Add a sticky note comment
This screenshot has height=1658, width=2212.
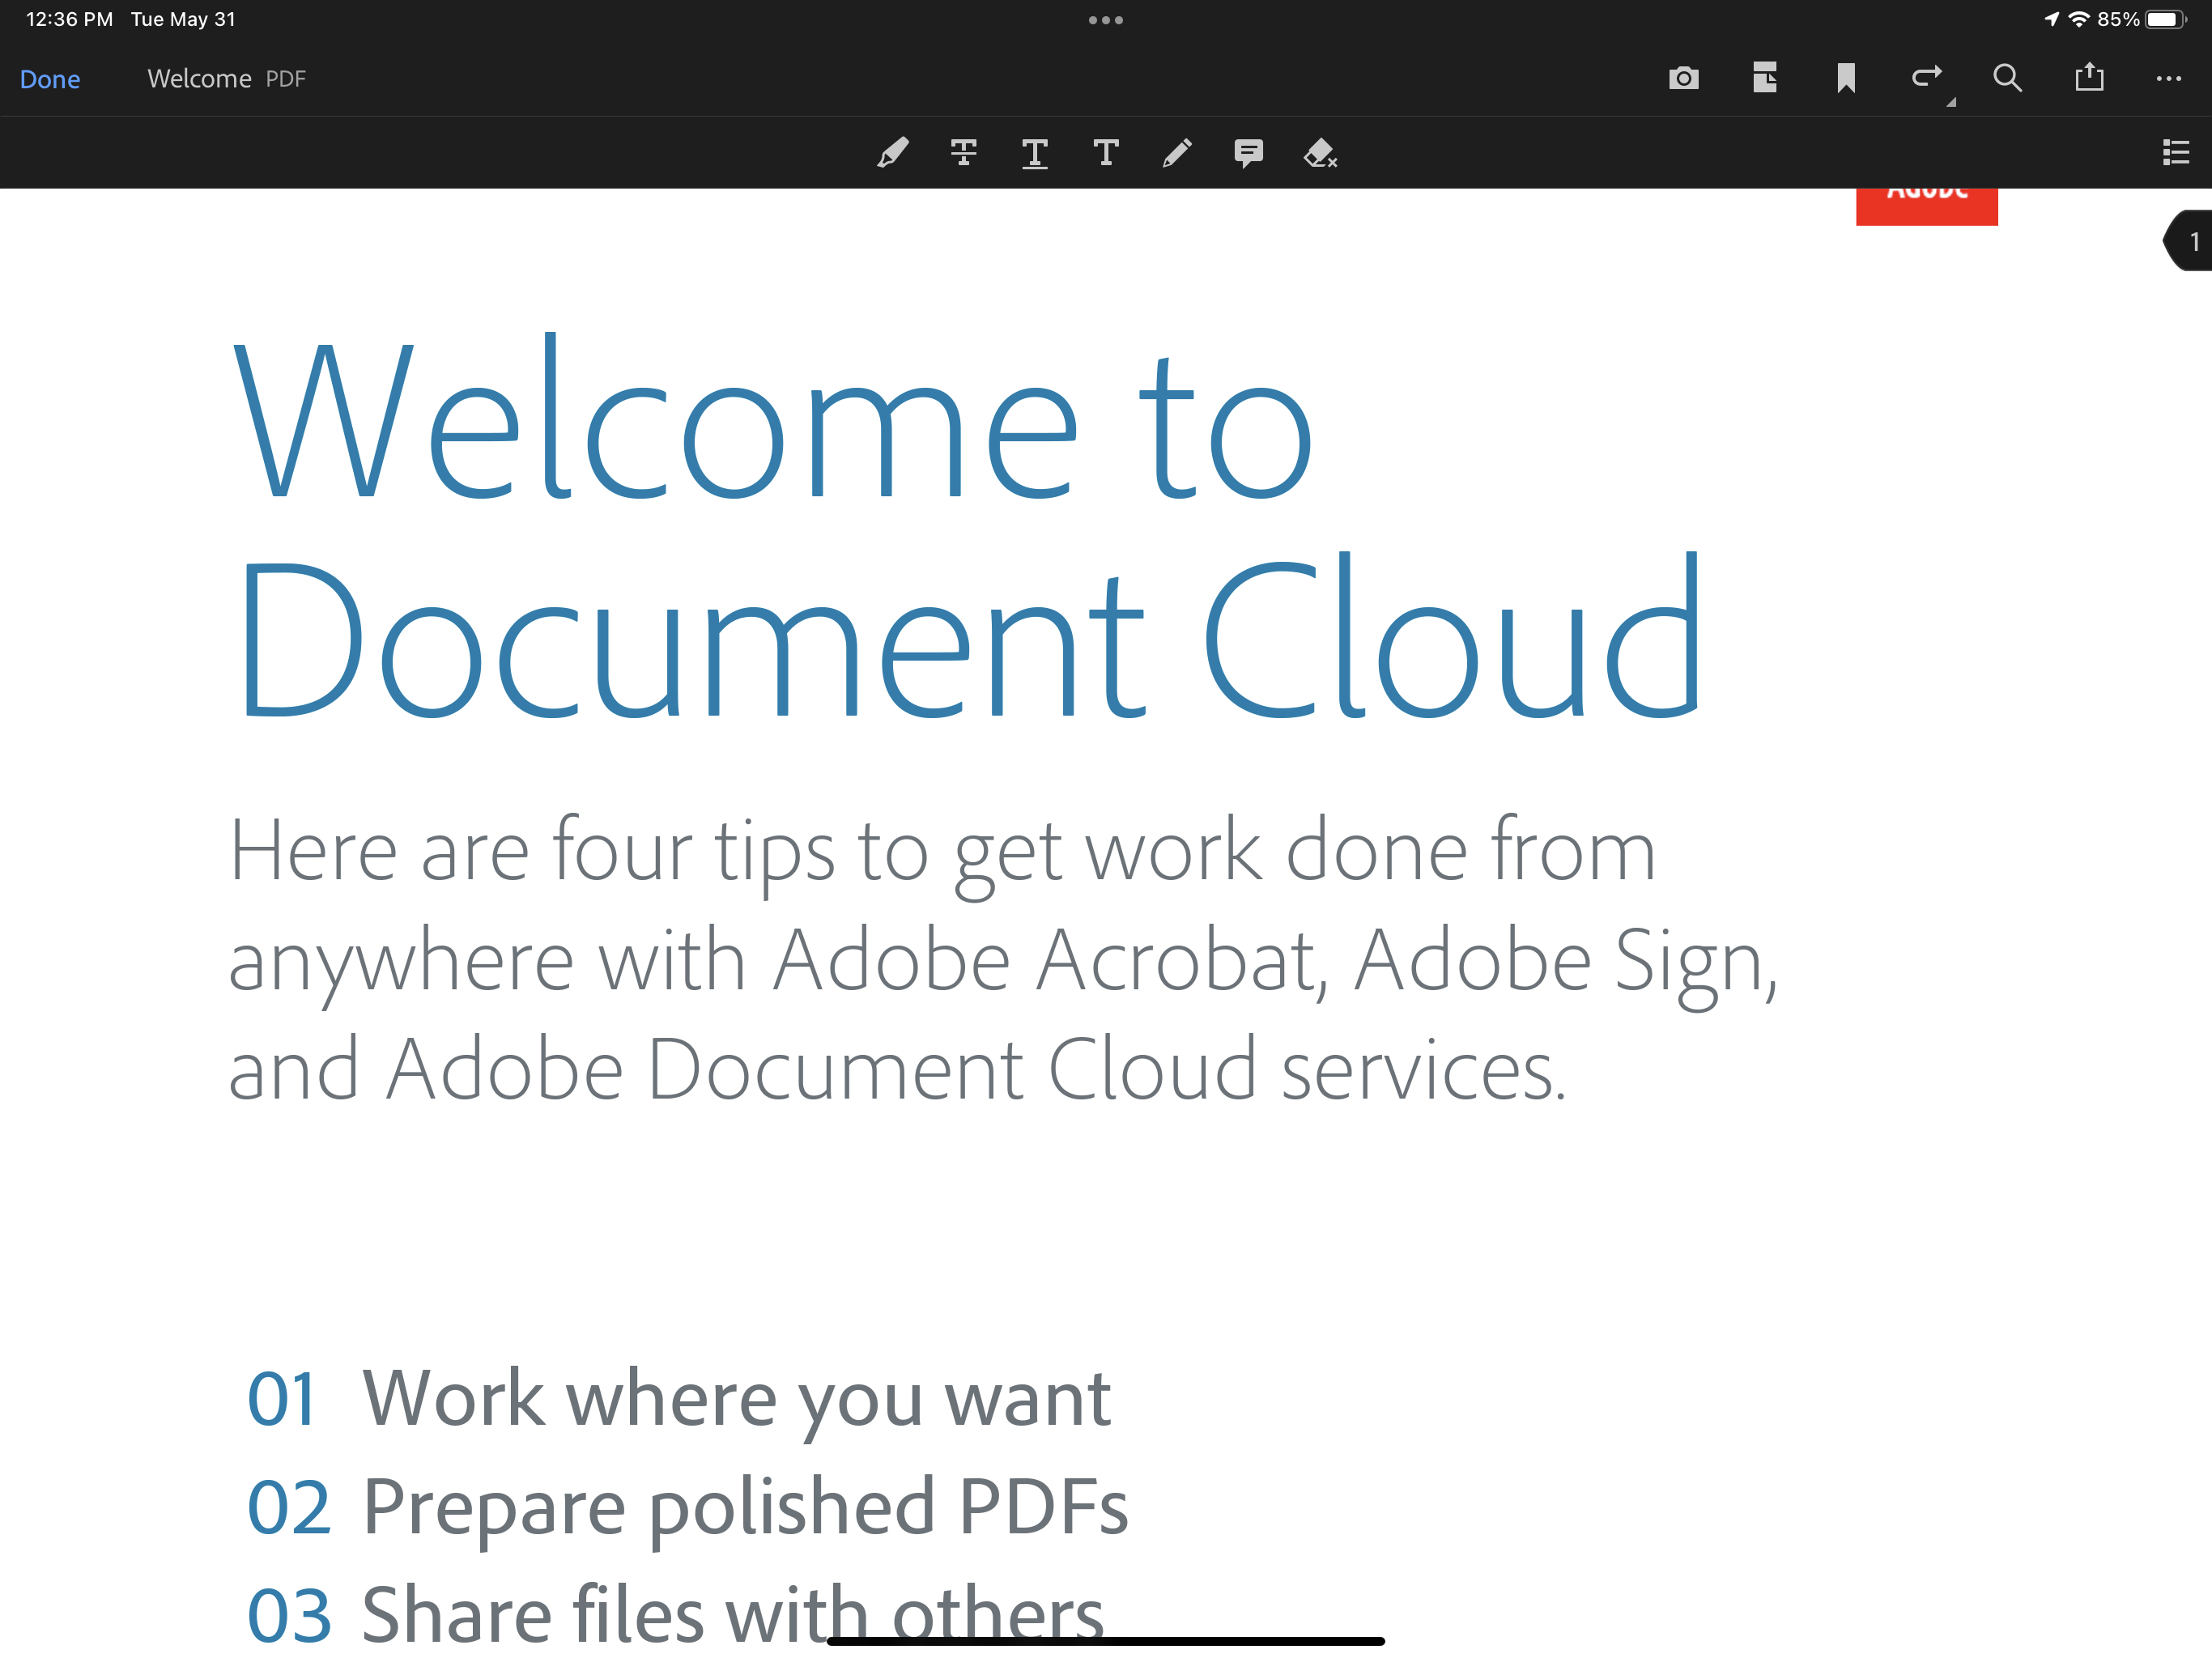tap(1249, 153)
